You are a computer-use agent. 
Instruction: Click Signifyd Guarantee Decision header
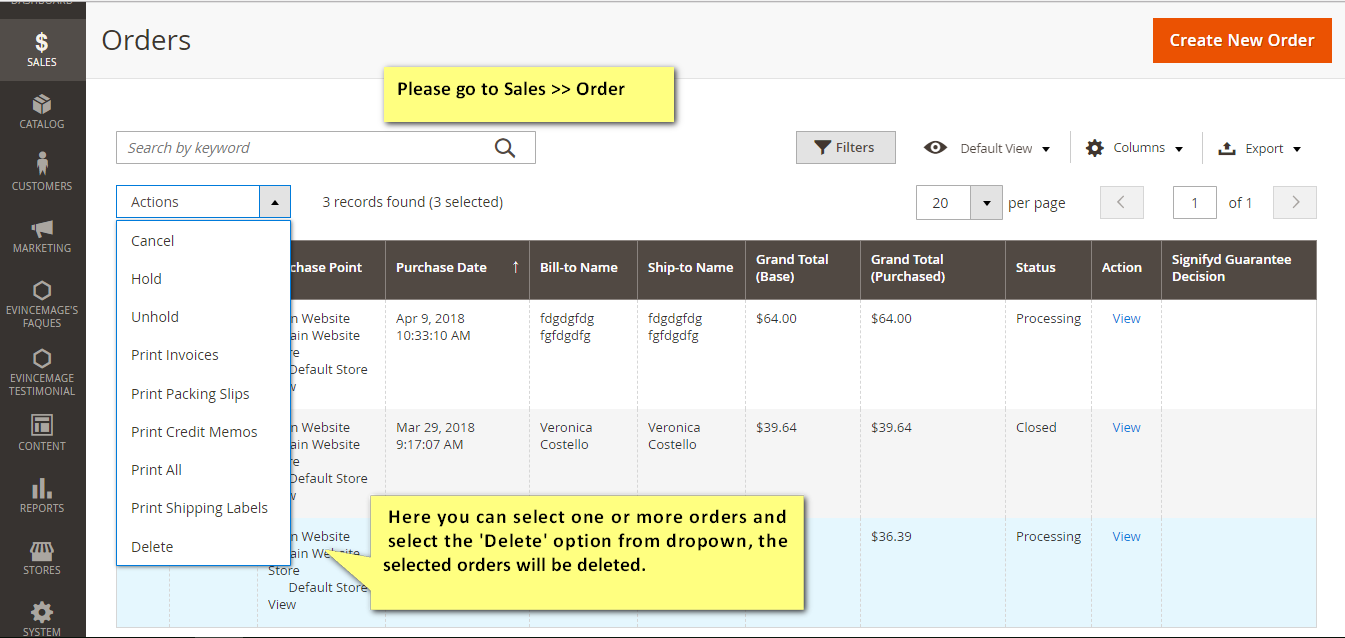tap(1239, 270)
